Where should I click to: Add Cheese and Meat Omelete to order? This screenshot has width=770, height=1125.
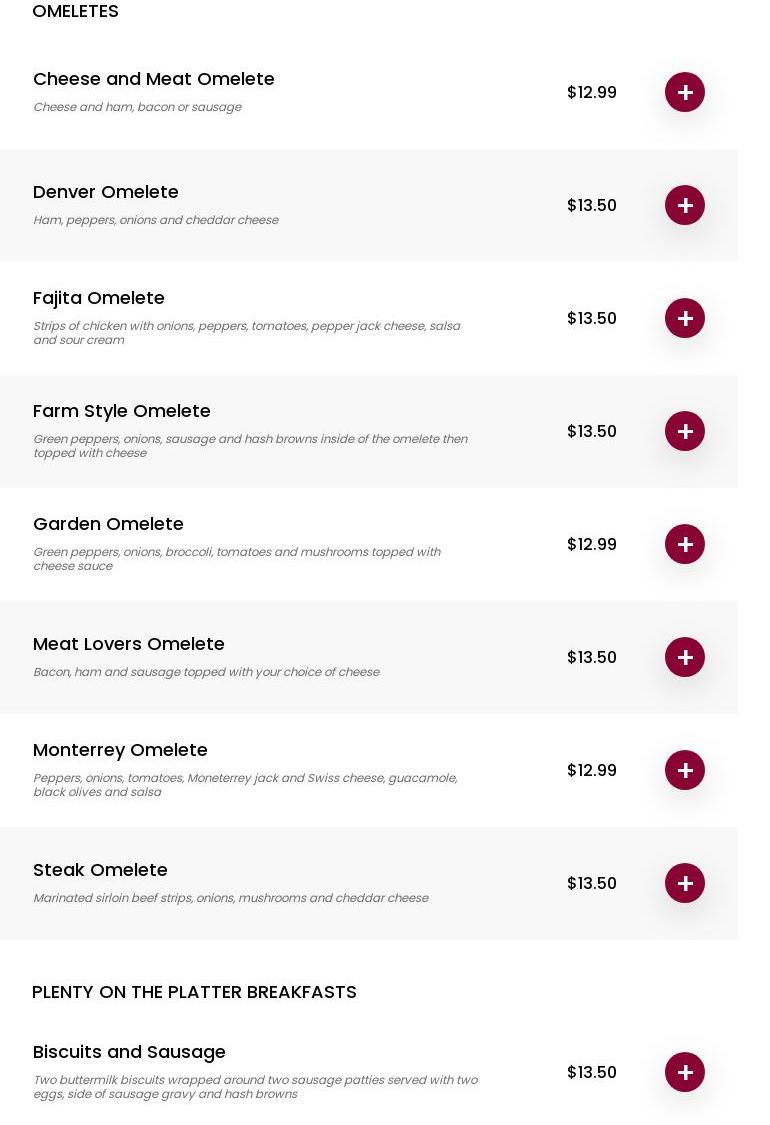(x=685, y=92)
